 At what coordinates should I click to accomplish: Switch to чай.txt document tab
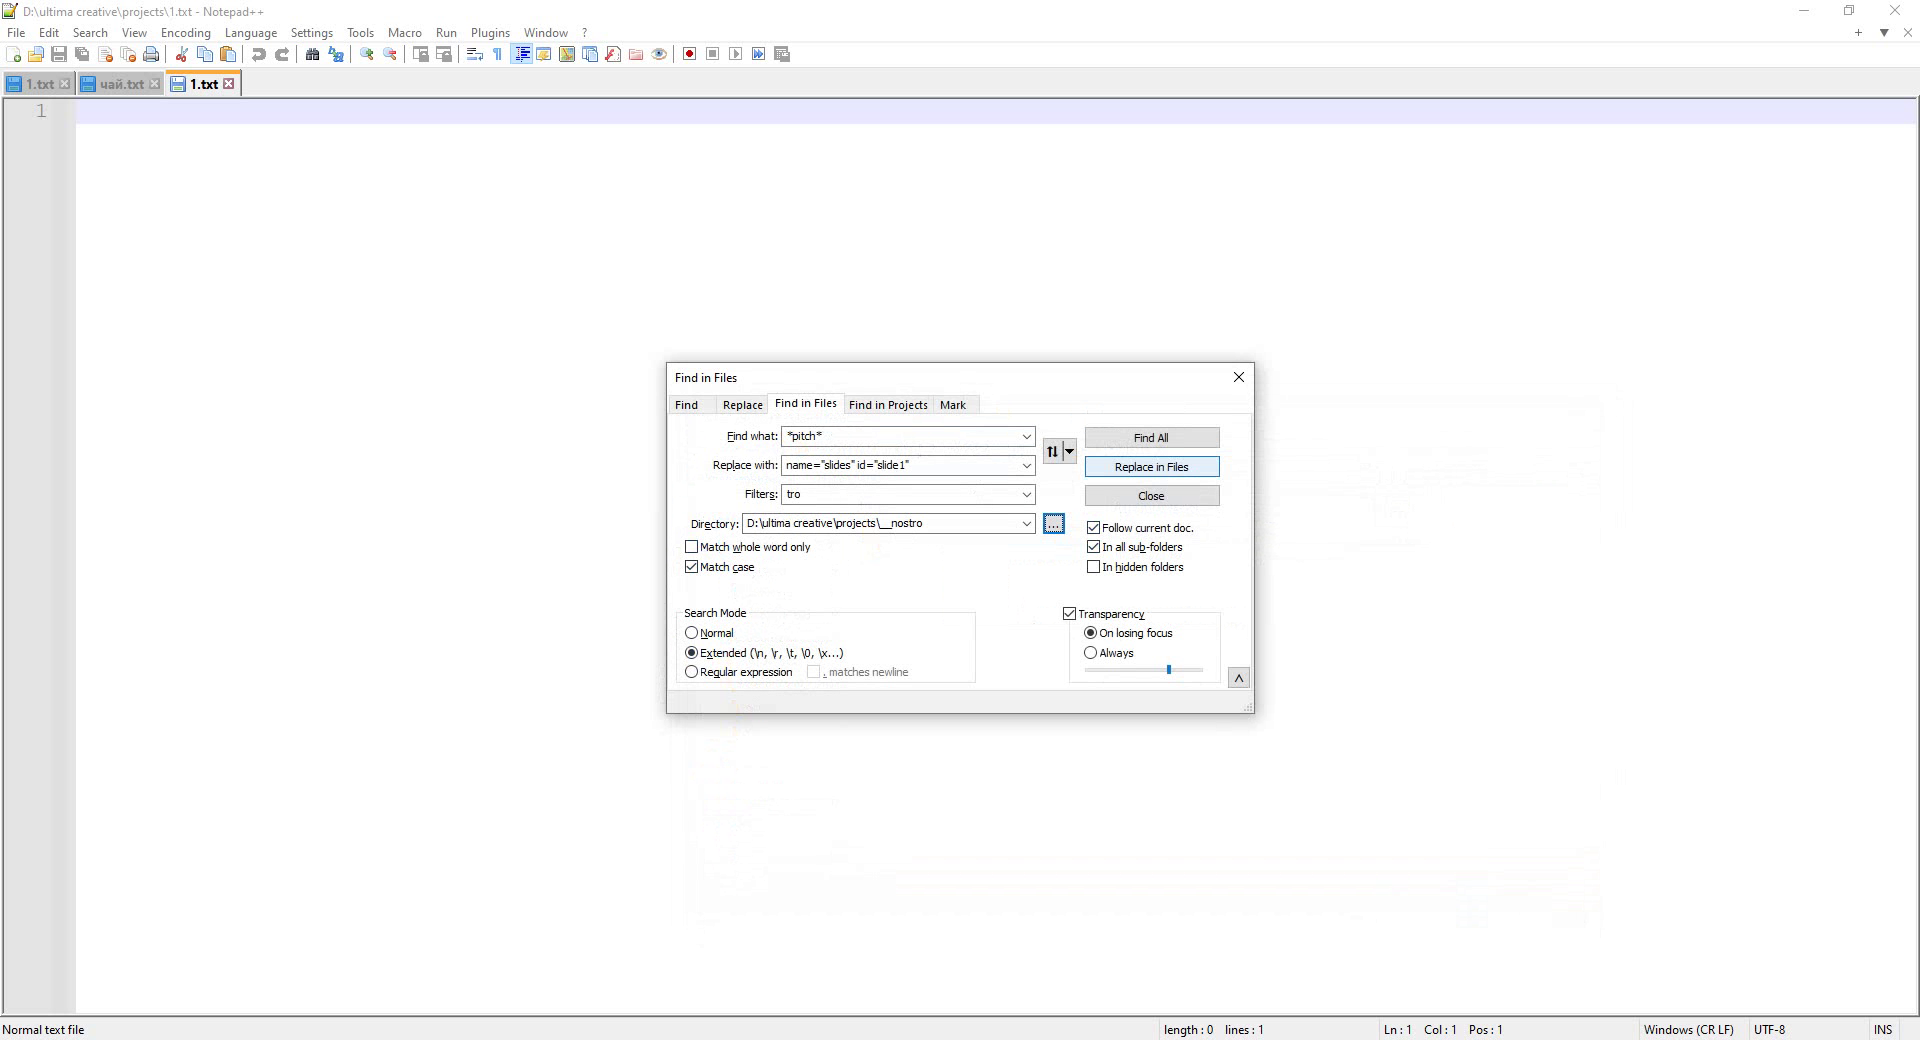120,84
